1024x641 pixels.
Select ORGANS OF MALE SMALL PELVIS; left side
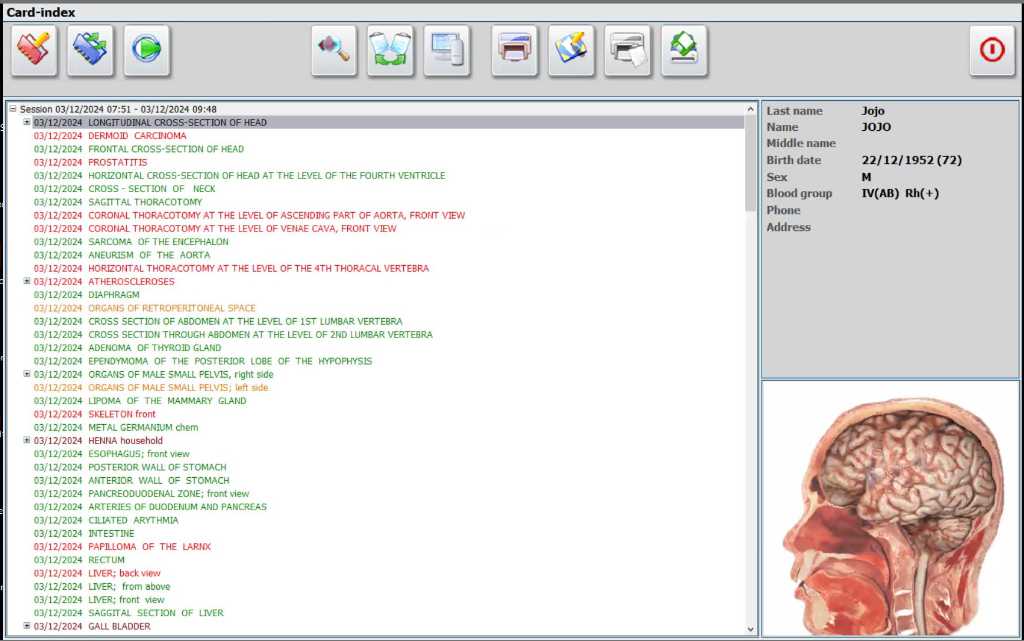pos(151,388)
